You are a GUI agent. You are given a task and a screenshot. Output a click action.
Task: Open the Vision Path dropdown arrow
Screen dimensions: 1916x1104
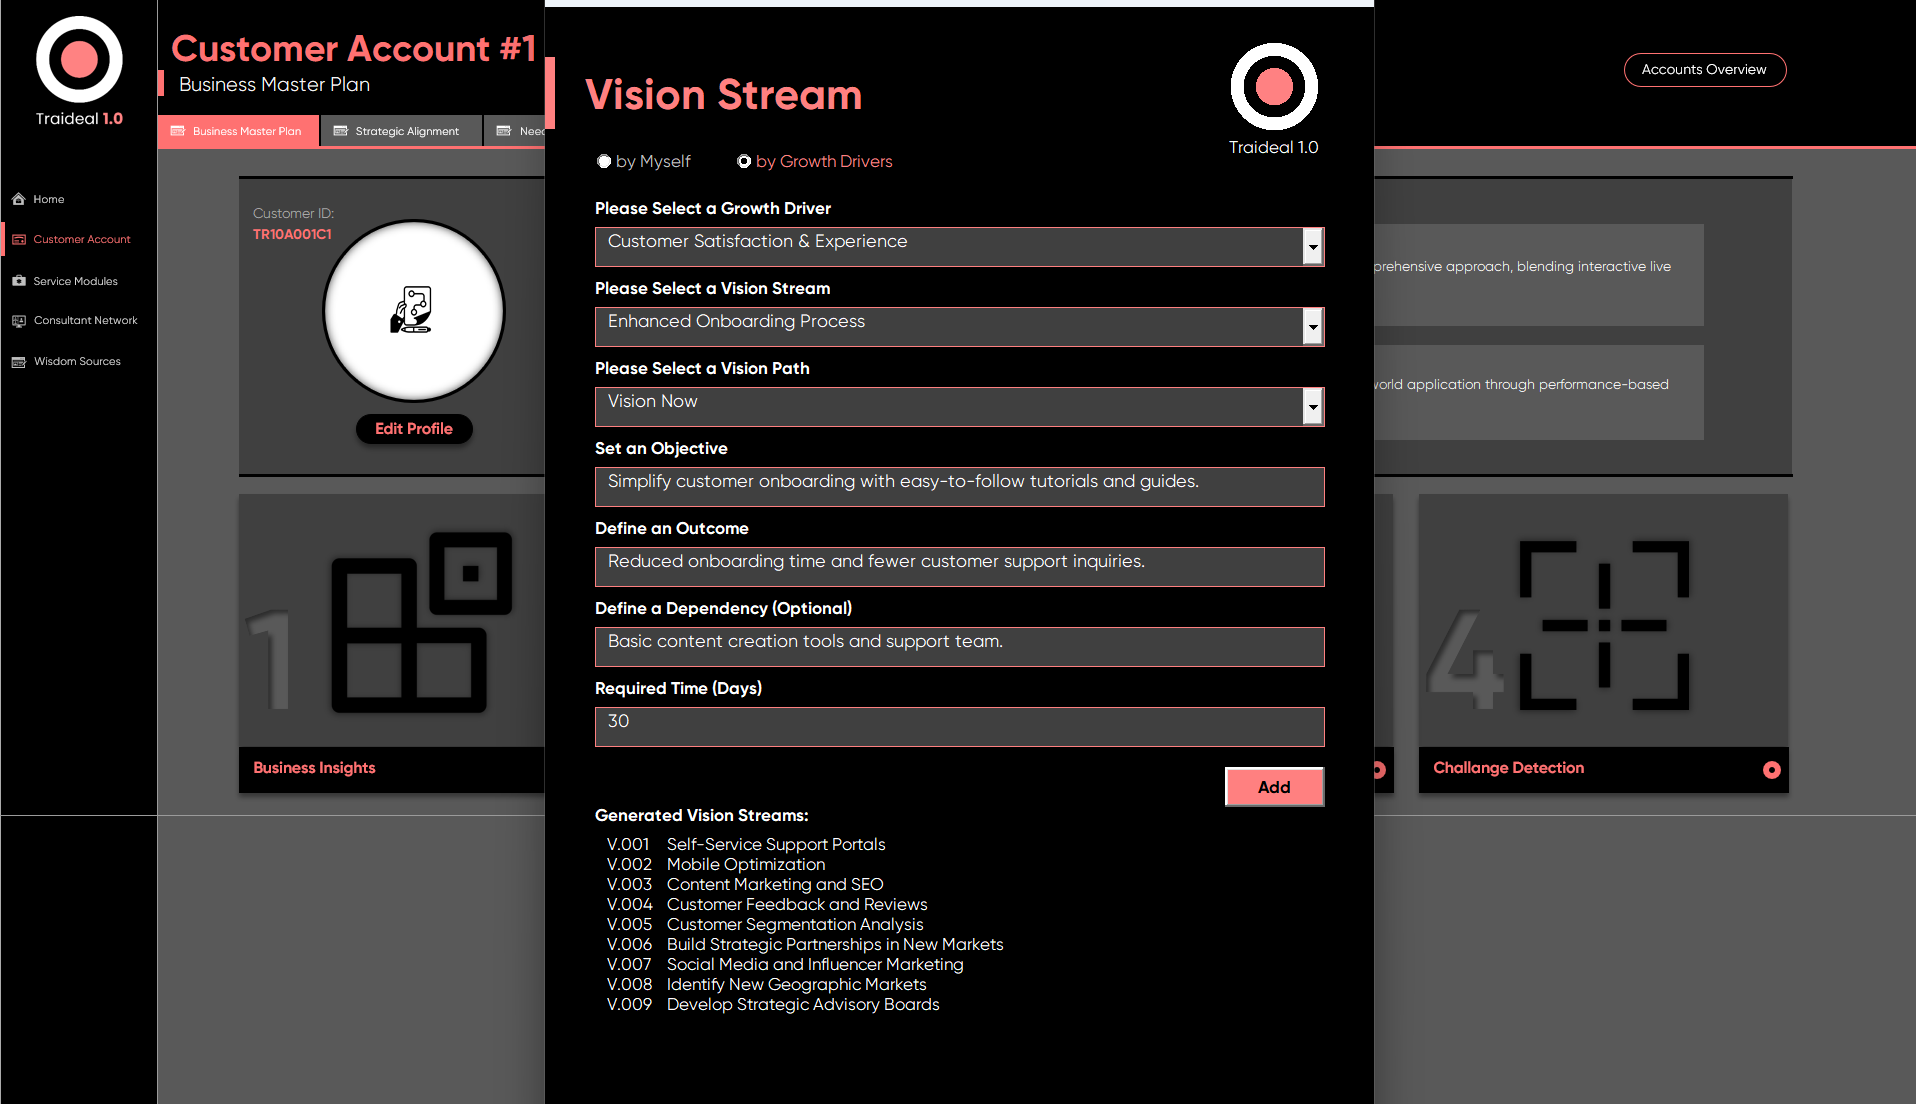pos(1312,407)
